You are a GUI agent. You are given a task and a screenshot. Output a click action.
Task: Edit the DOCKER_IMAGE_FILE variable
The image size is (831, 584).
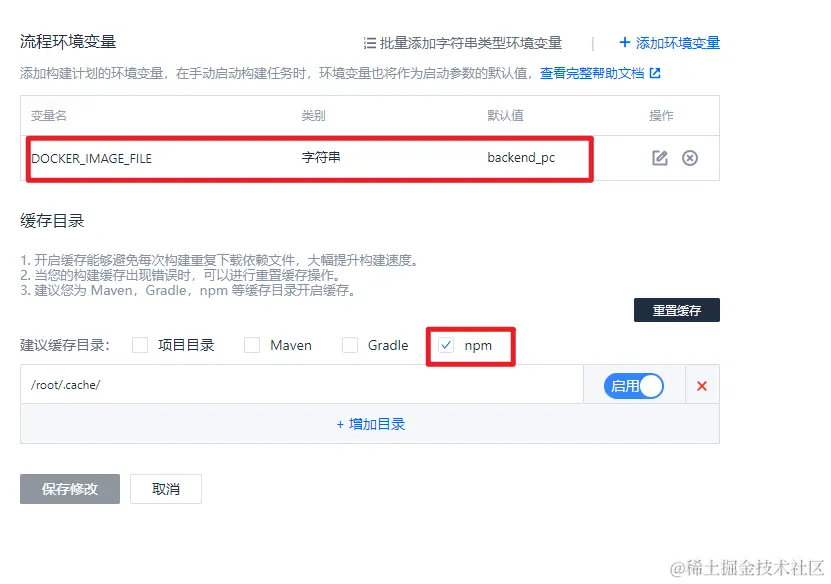(x=659, y=158)
